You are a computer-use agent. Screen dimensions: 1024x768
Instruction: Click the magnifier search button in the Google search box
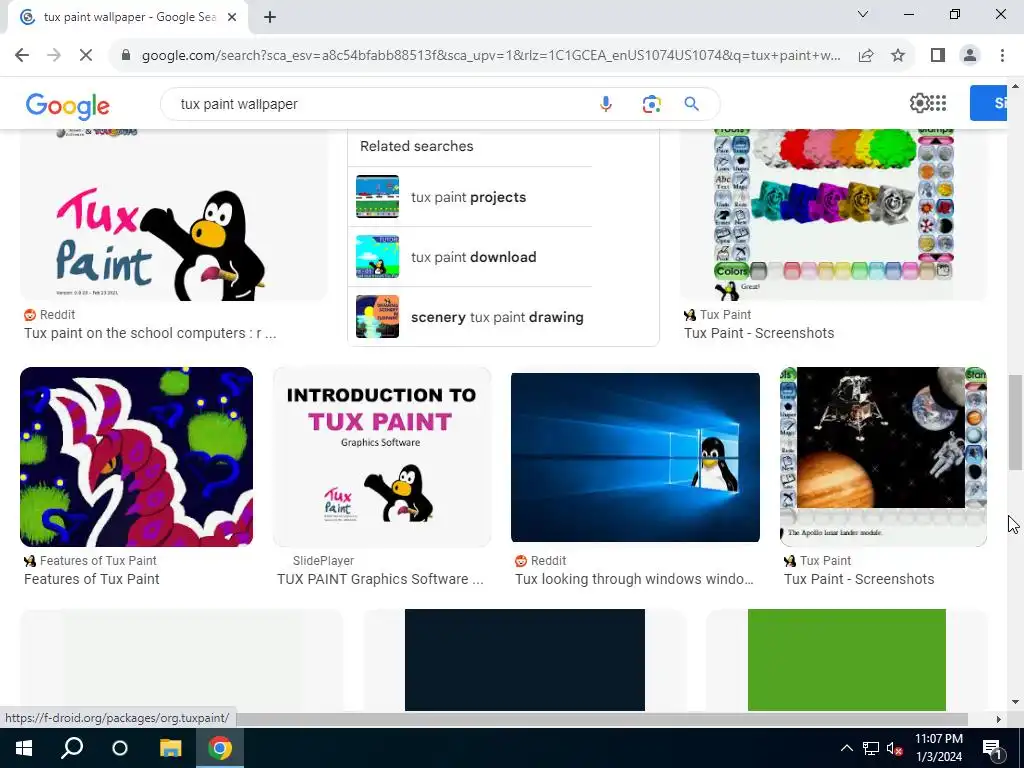coord(692,104)
